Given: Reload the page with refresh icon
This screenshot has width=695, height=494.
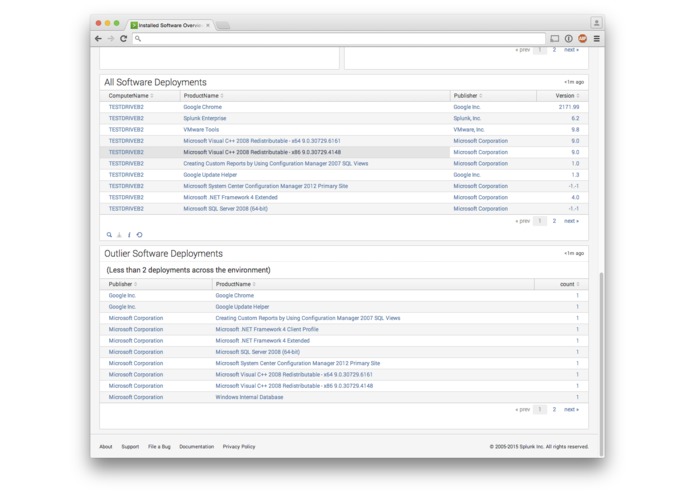Looking at the screenshot, I should (x=124, y=39).
